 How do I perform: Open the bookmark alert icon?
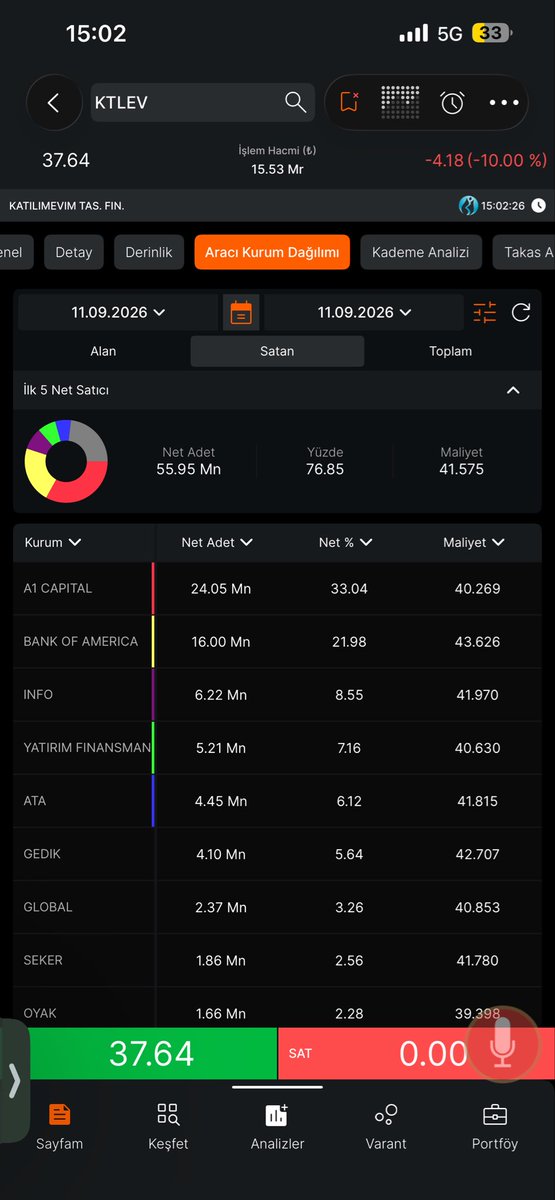pos(349,102)
